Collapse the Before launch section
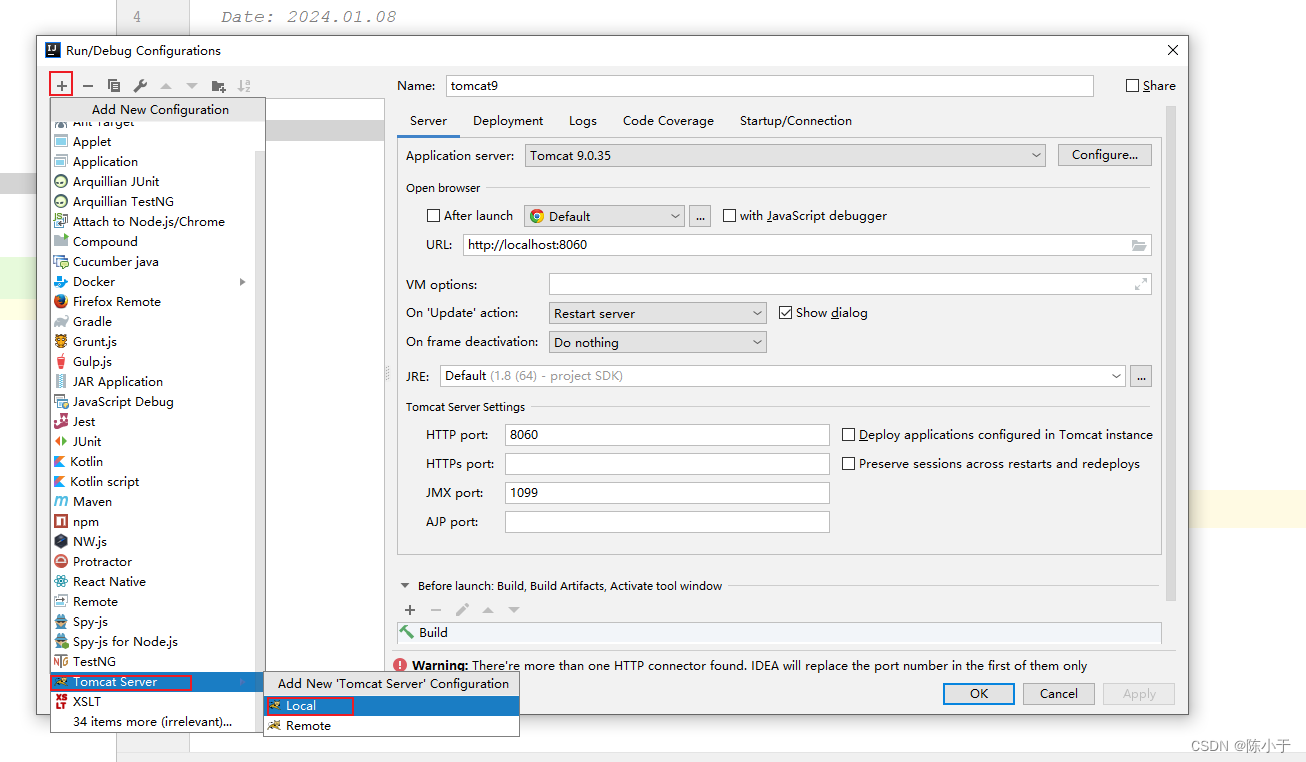 [405, 586]
